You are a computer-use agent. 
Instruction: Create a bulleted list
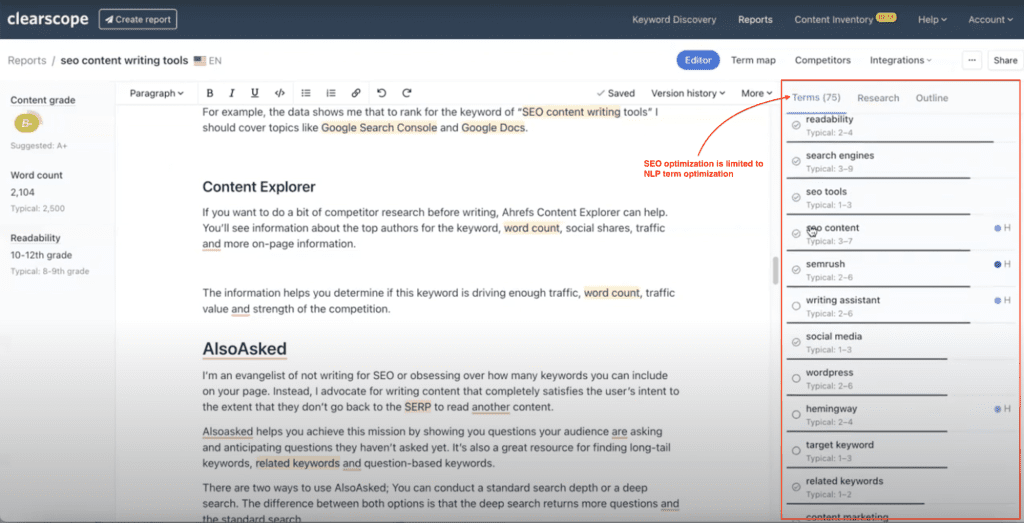click(306, 93)
